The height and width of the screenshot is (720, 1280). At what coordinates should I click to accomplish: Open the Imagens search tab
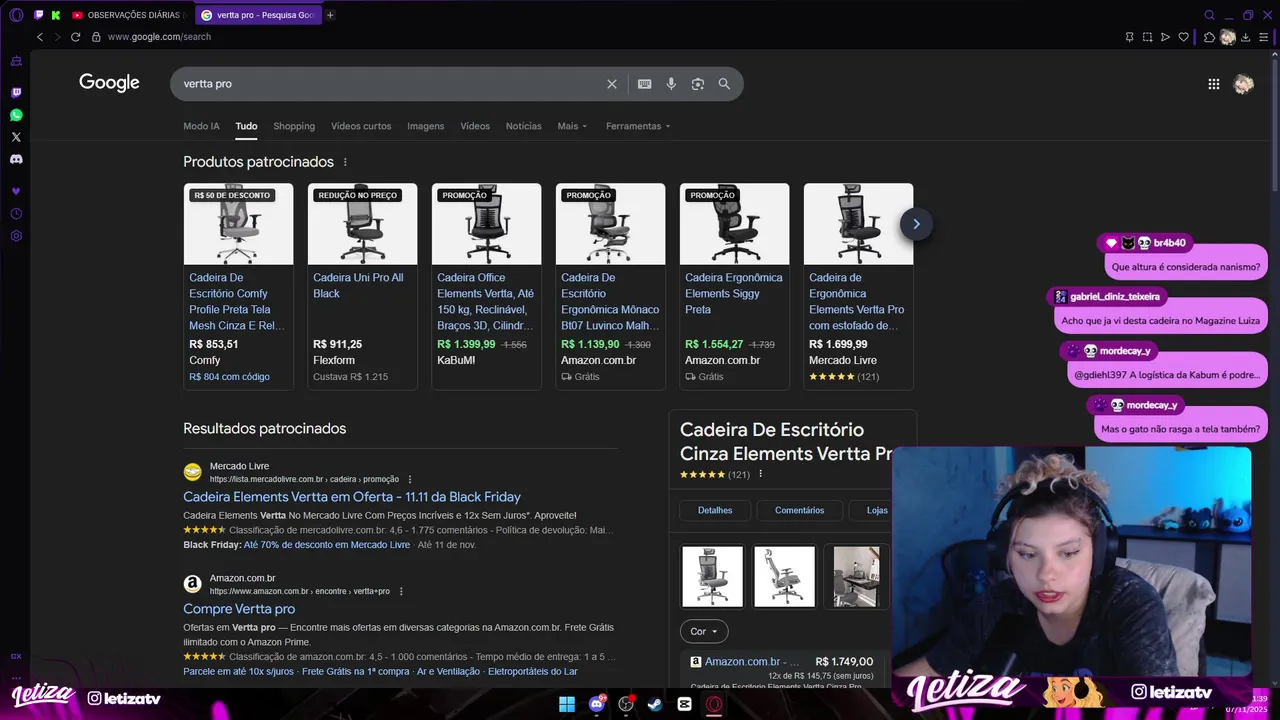coord(425,126)
